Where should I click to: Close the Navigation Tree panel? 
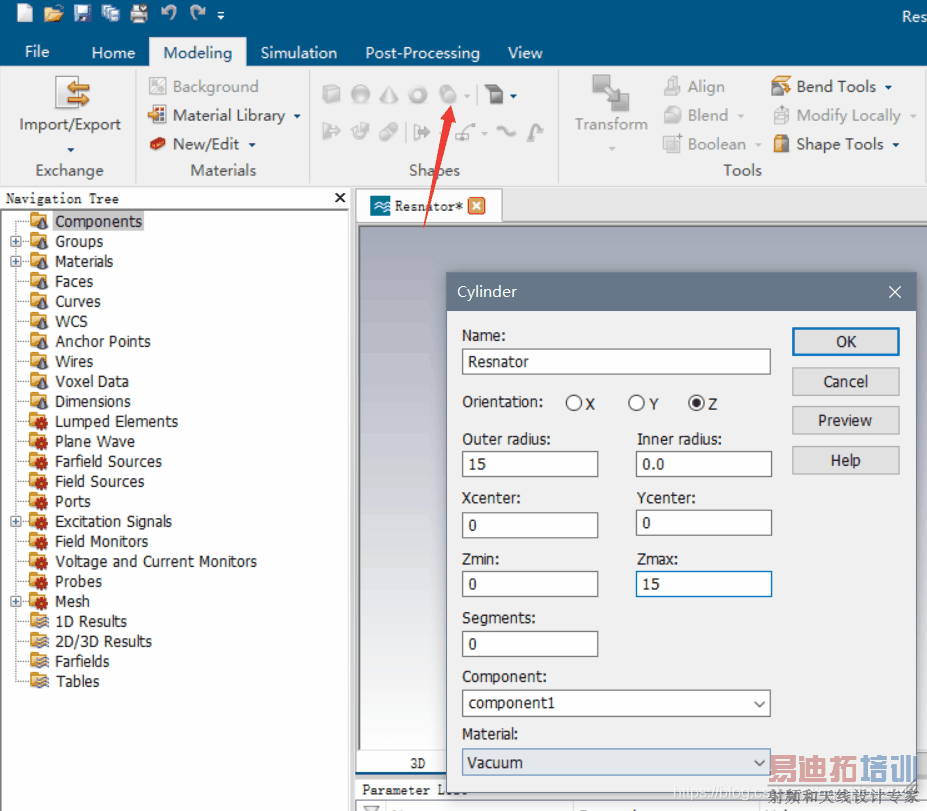tap(340, 197)
